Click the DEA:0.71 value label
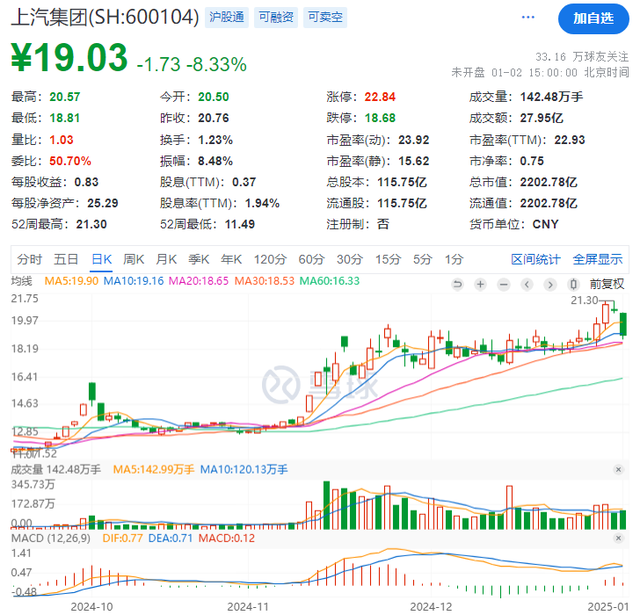This screenshot has height=615, width=640. click(x=170, y=538)
